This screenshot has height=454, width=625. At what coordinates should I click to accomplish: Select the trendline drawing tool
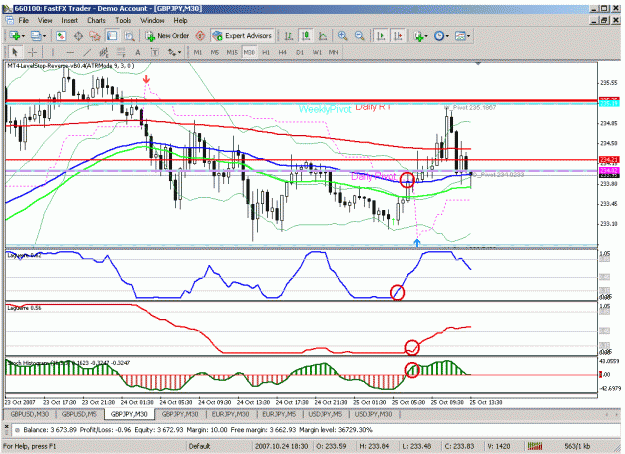(x=87, y=52)
